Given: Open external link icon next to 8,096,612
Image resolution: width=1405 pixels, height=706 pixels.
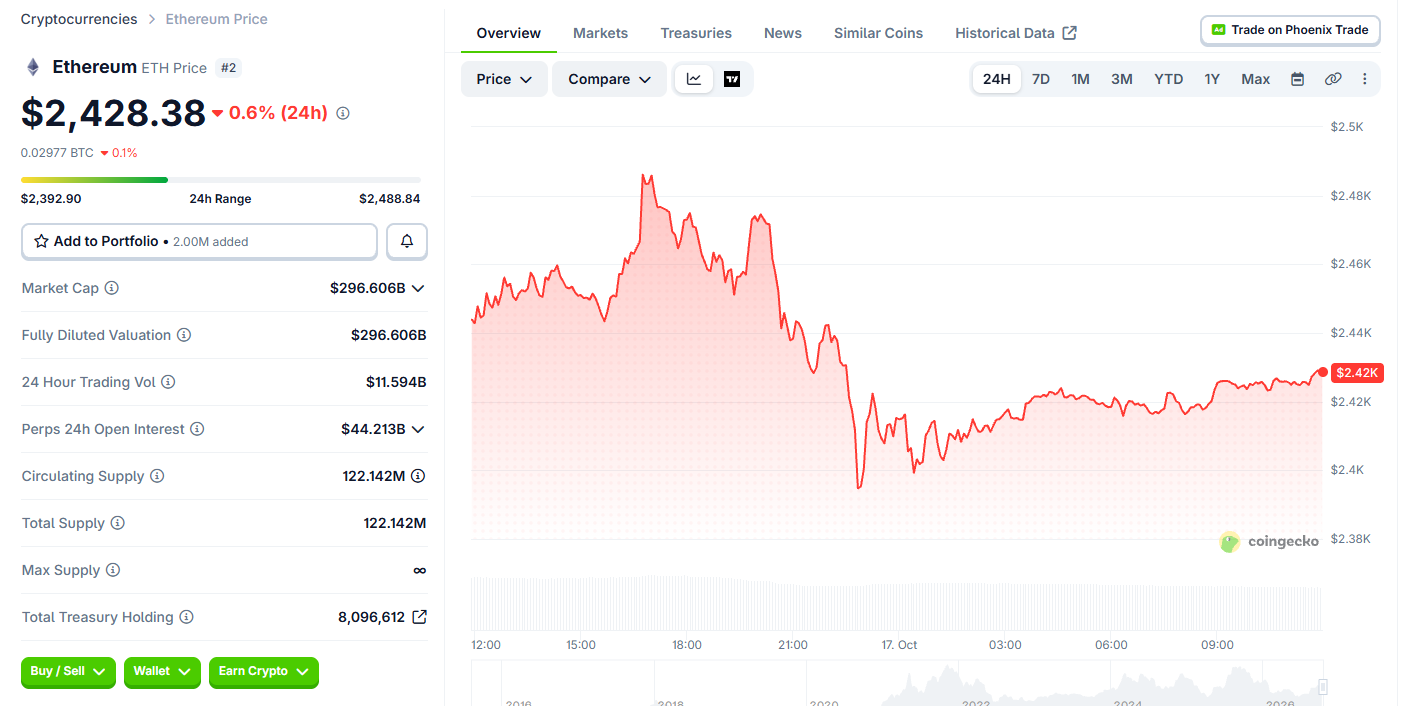Looking at the screenshot, I should tap(419, 617).
